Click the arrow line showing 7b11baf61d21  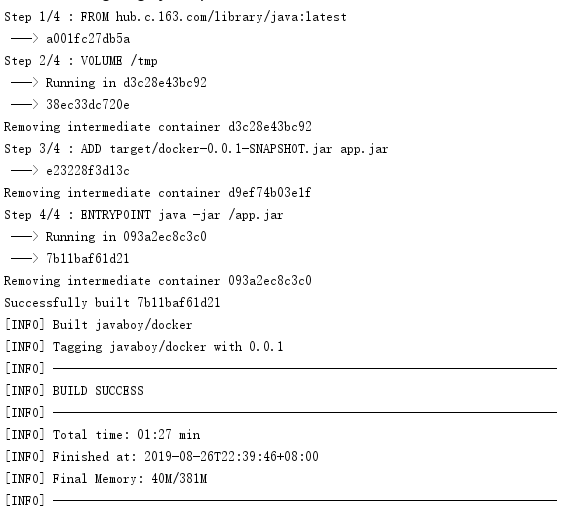click(x=70, y=259)
